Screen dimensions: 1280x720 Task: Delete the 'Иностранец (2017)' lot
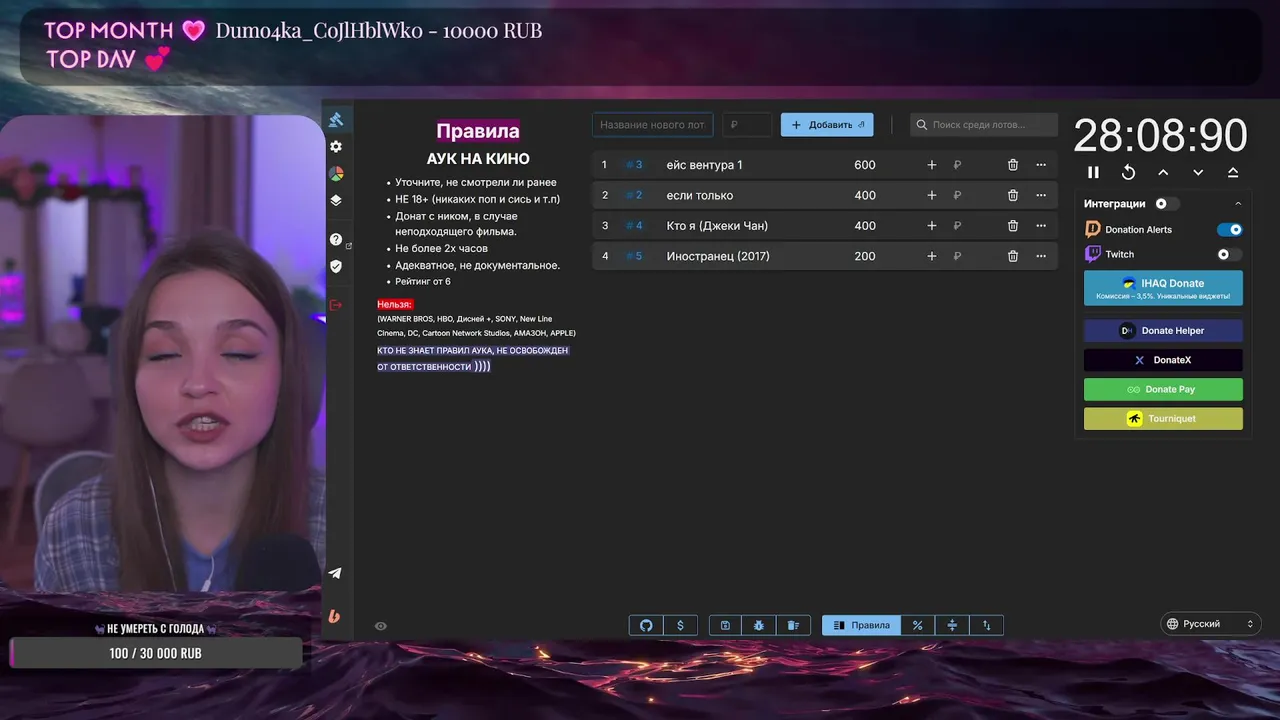click(1013, 256)
